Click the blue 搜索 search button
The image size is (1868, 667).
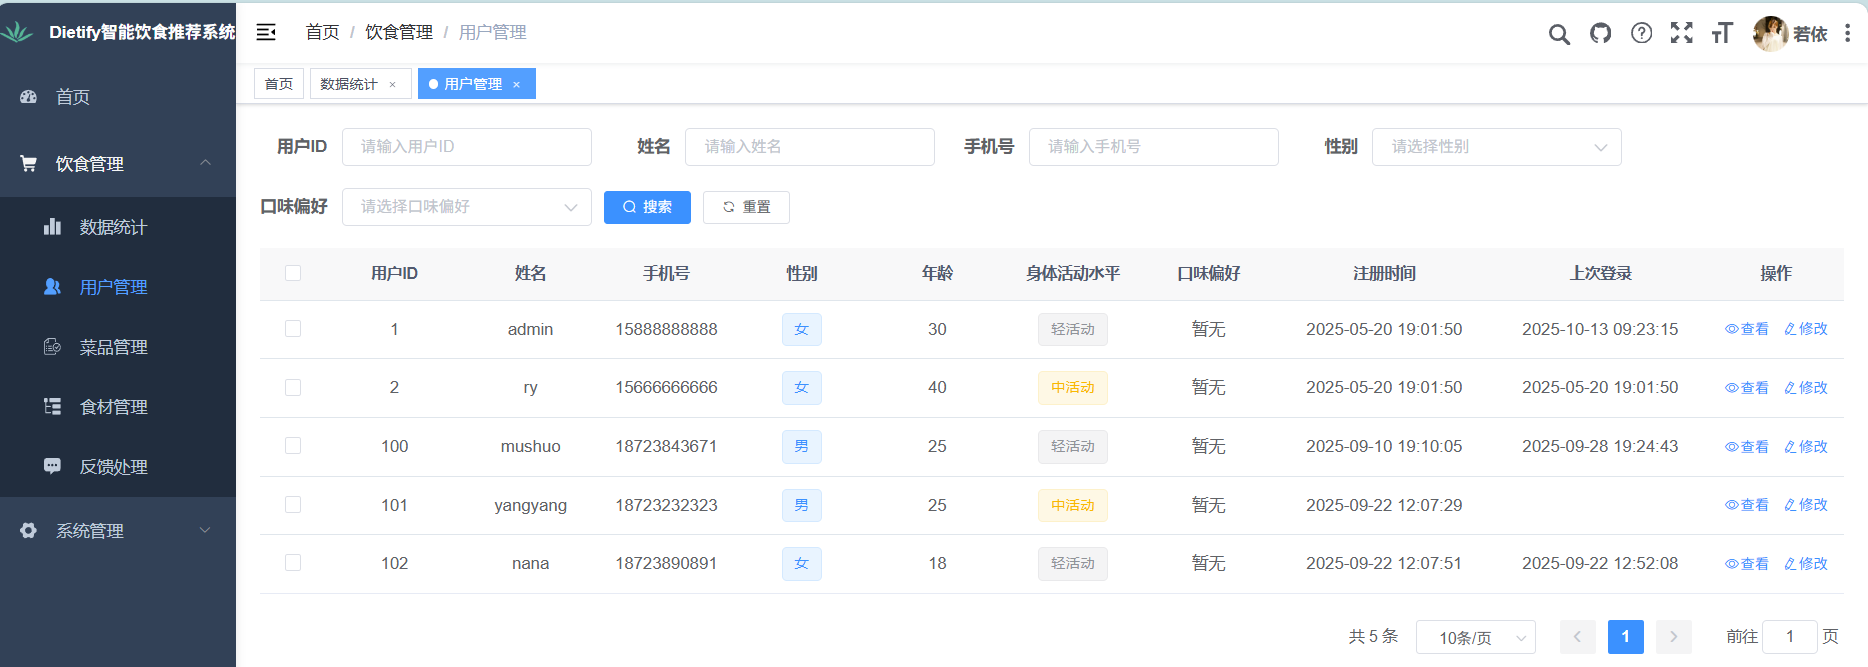tap(647, 207)
